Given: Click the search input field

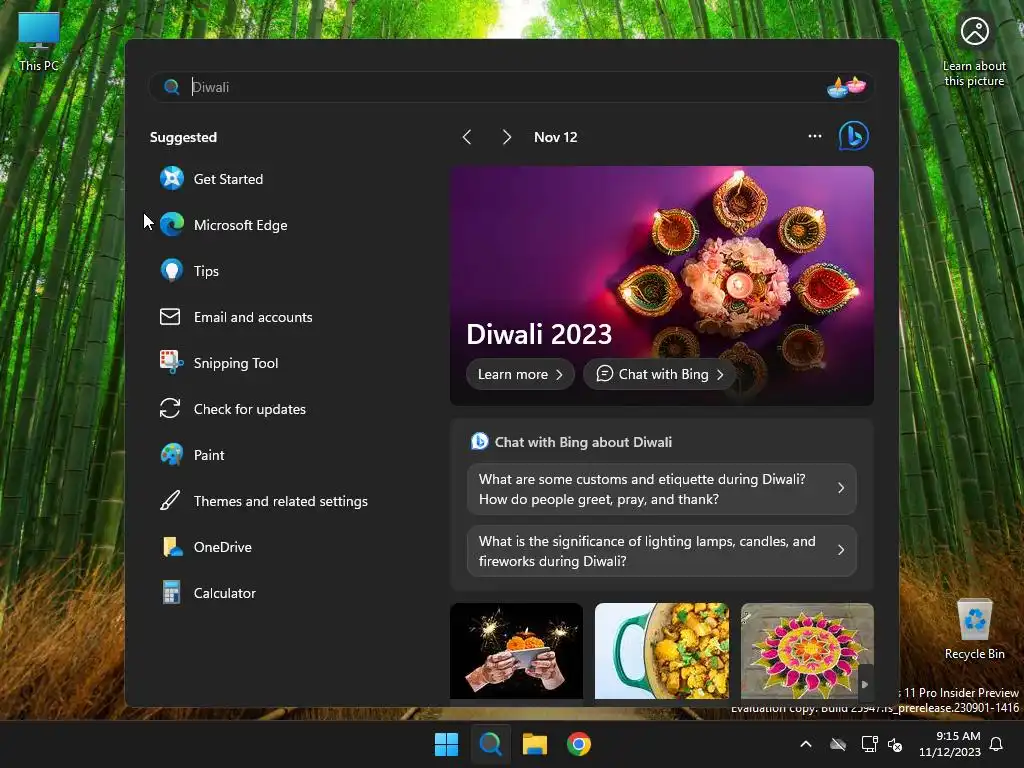Looking at the screenshot, I should tap(511, 87).
